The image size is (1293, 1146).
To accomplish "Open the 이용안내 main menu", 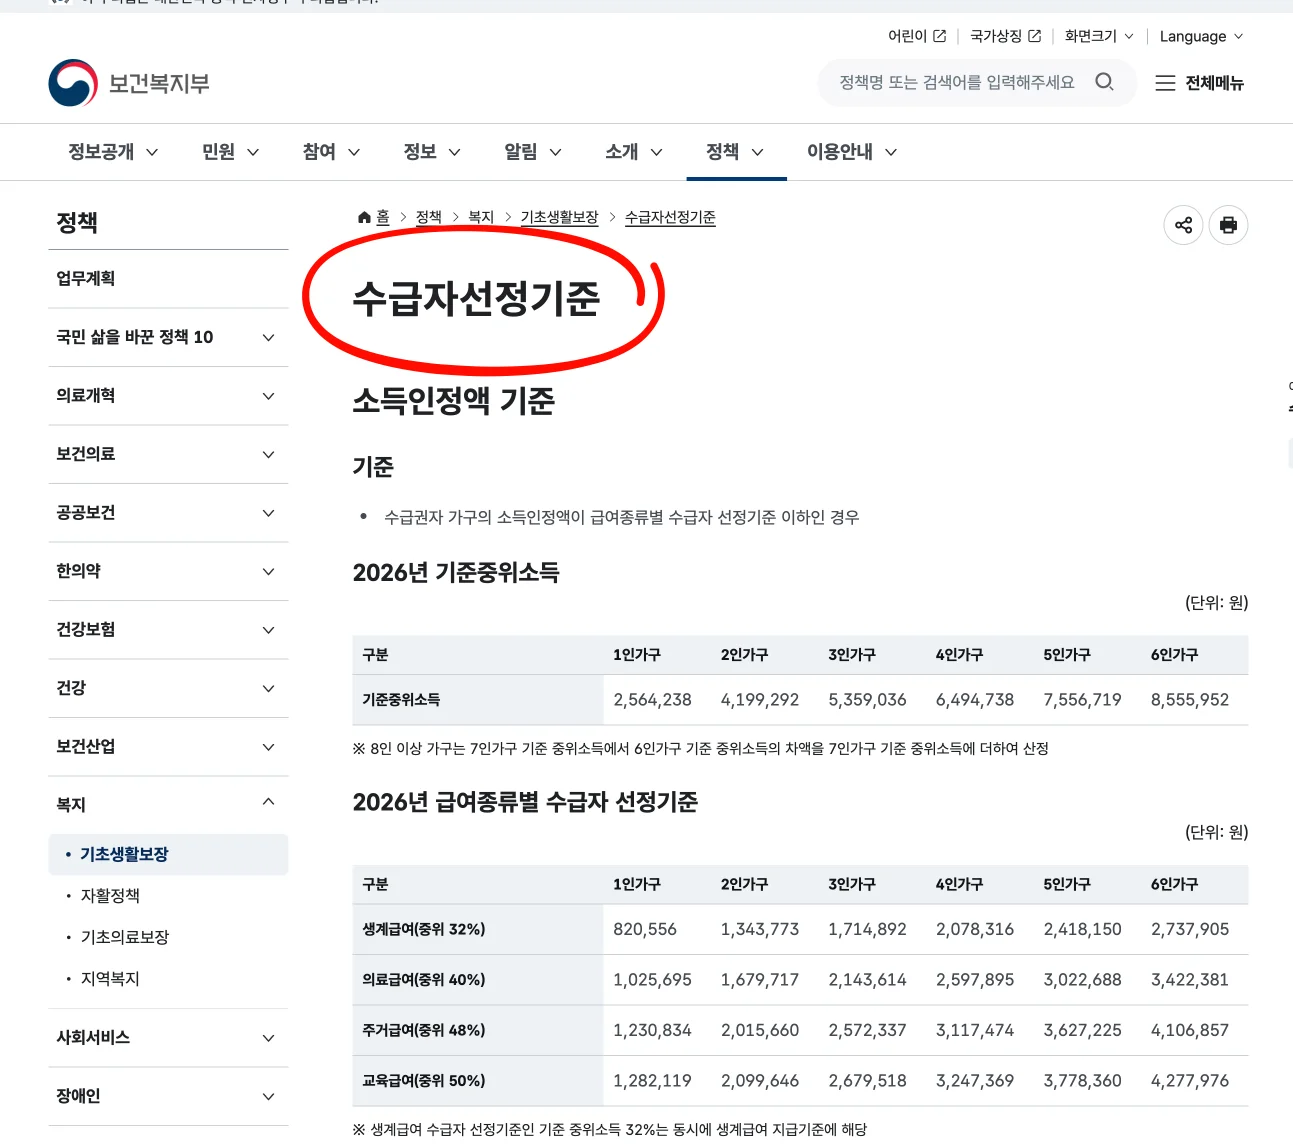I will [x=852, y=152].
